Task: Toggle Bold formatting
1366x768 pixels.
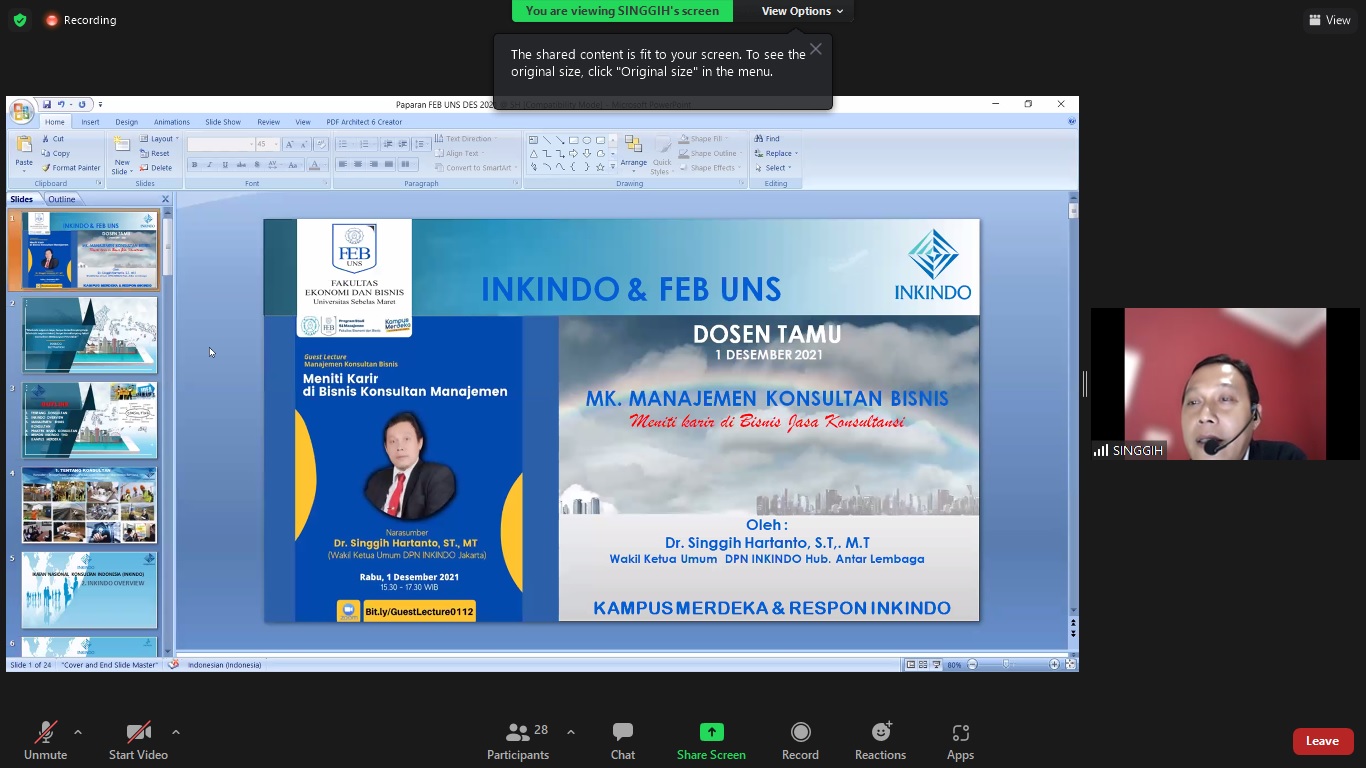Action: coord(194,164)
